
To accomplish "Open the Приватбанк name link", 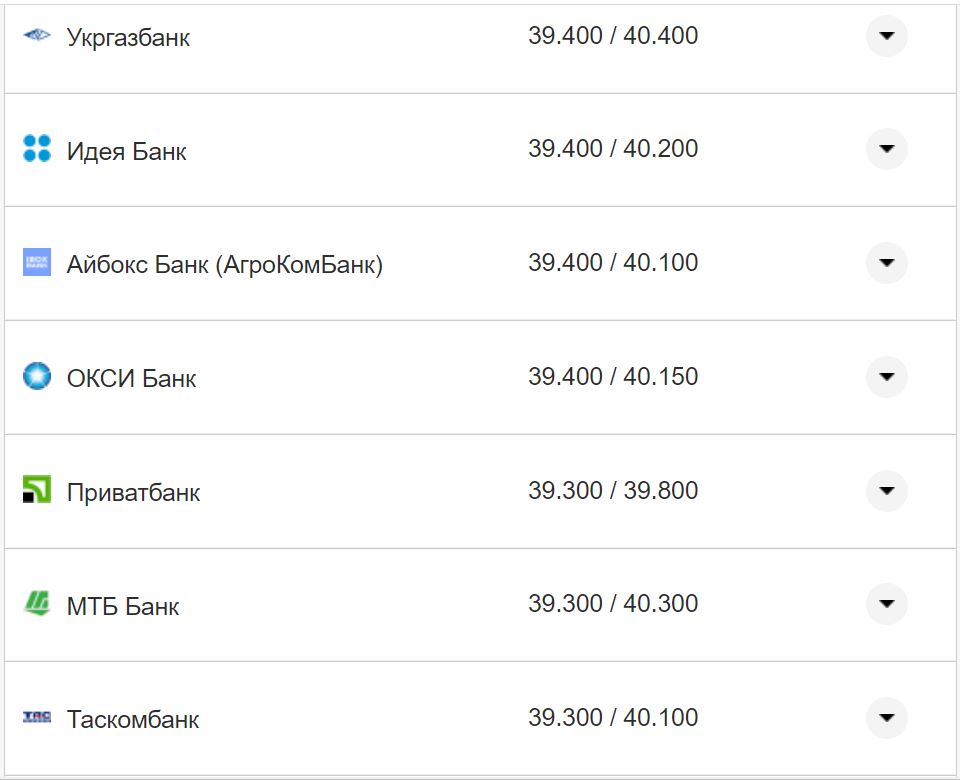I will click(133, 493).
